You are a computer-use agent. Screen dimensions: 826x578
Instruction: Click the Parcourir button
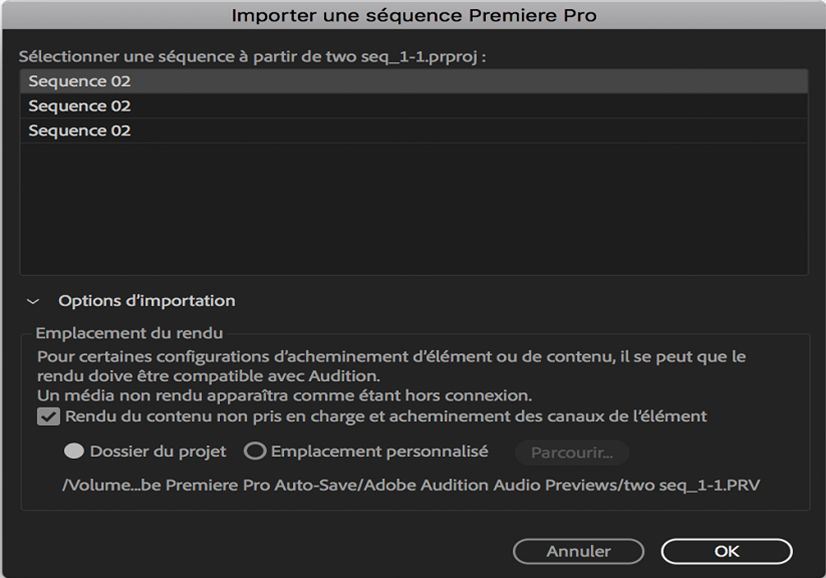pyautogui.click(x=570, y=452)
